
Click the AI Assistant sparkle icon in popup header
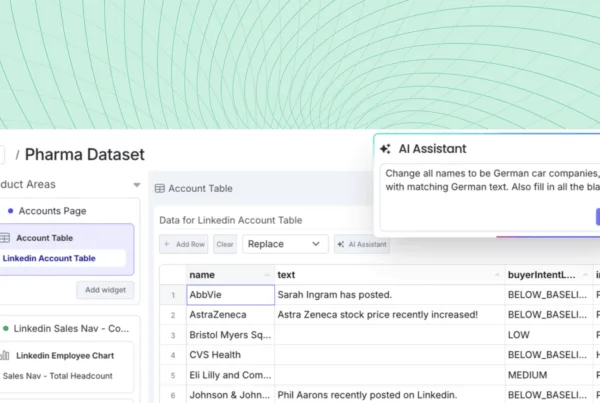tap(385, 148)
